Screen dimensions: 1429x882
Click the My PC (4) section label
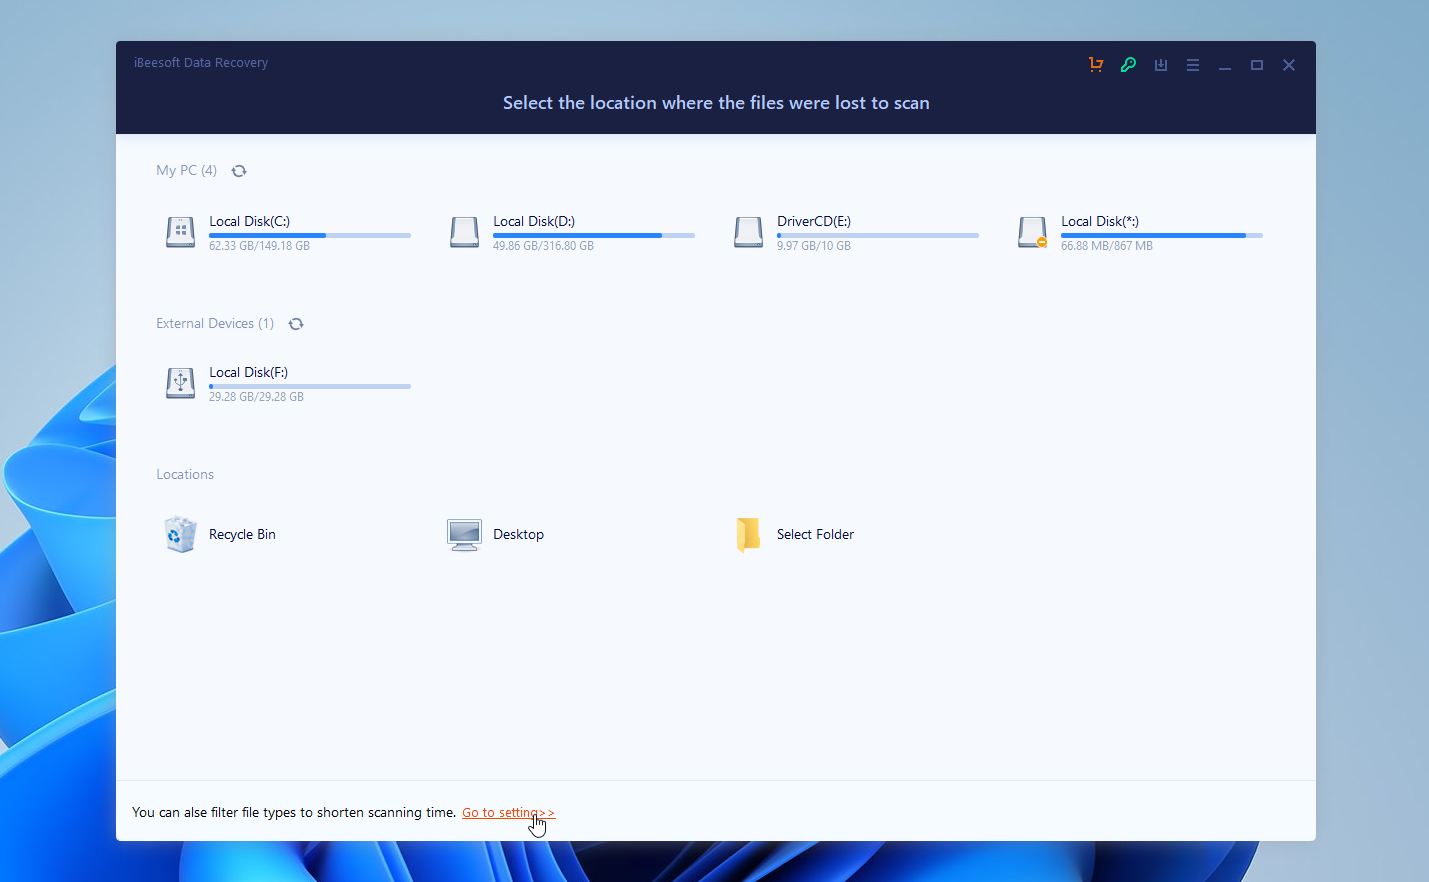(186, 170)
